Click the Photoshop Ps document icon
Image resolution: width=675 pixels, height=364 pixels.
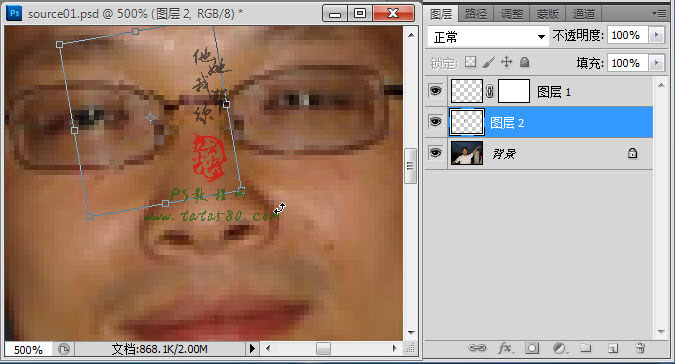(x=14, y=13)
